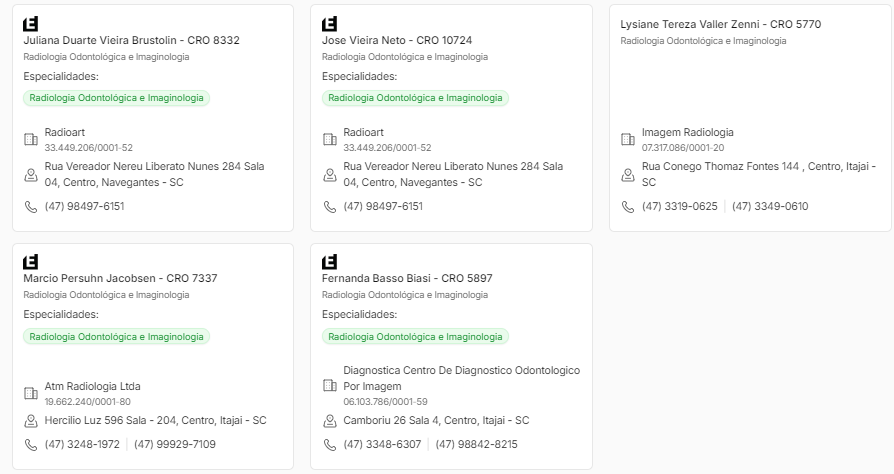
Task: Click the E badge on Marcio Persuhn's card
Action: point(30,261)
